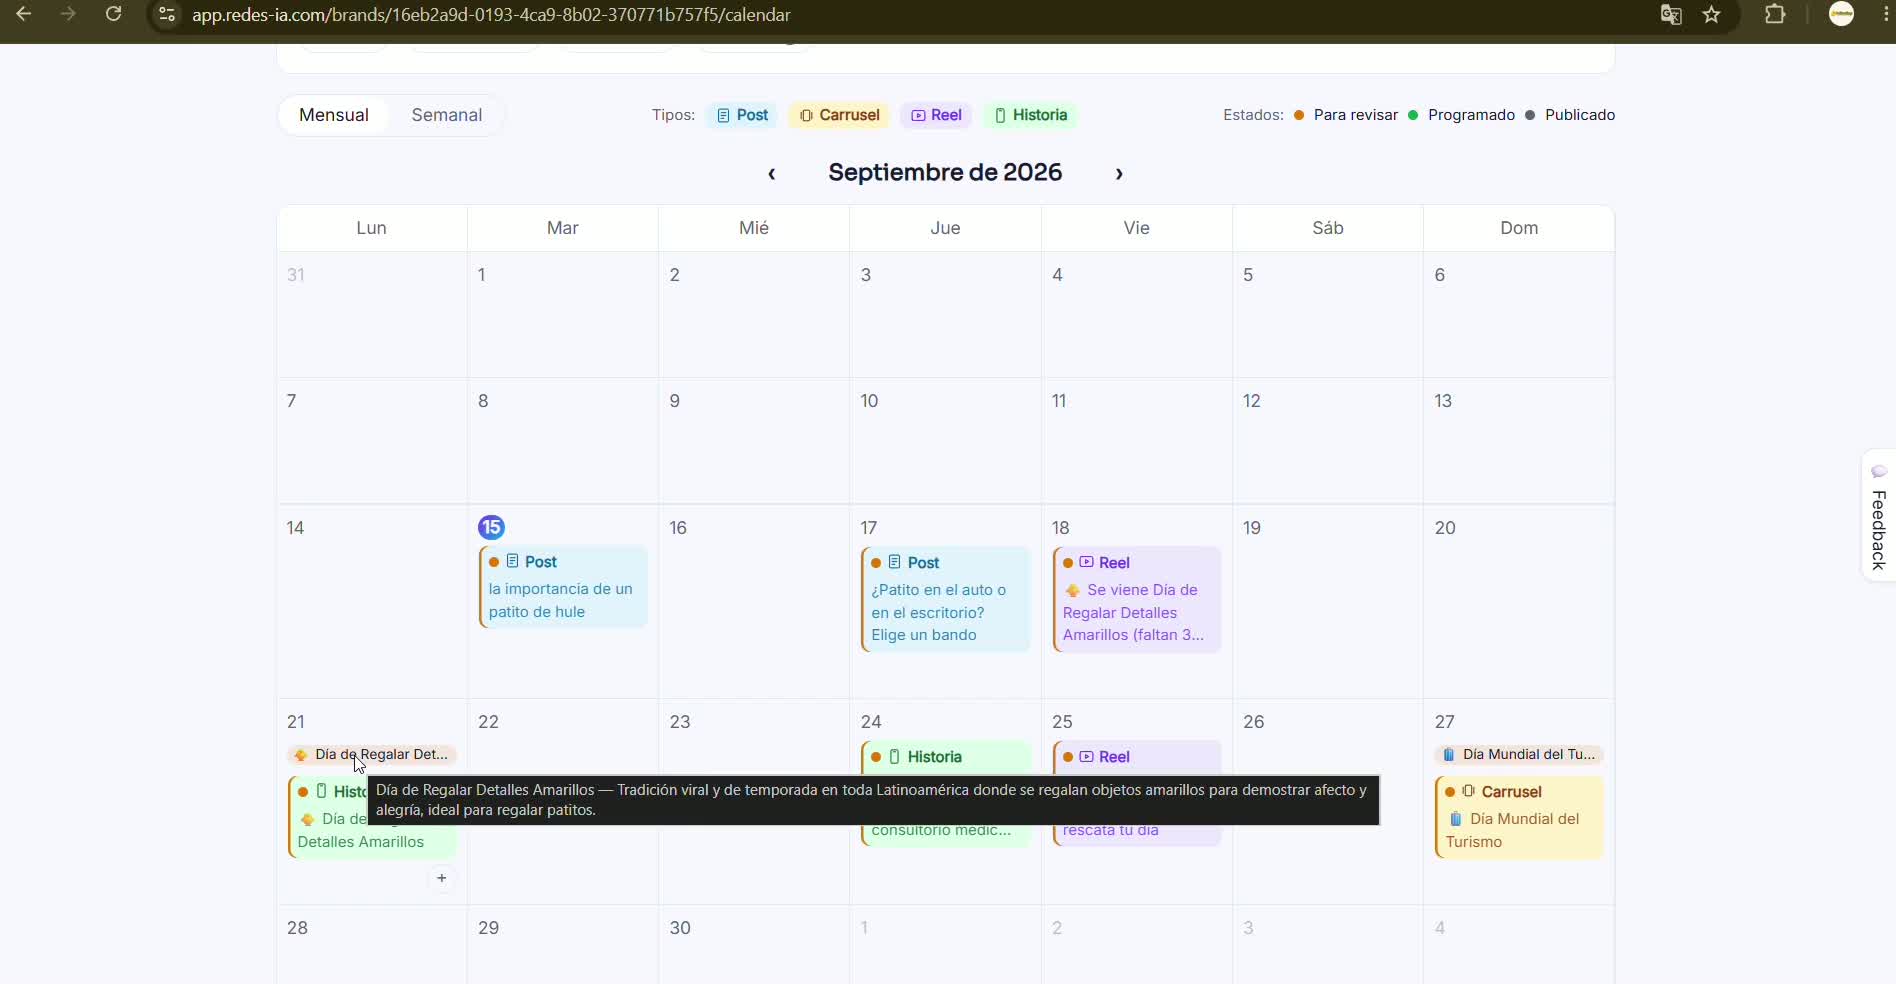Filter by the Post type chip
Image resolution: width=1896 pixels, height=984 pixels.
(x=742, y=115)
